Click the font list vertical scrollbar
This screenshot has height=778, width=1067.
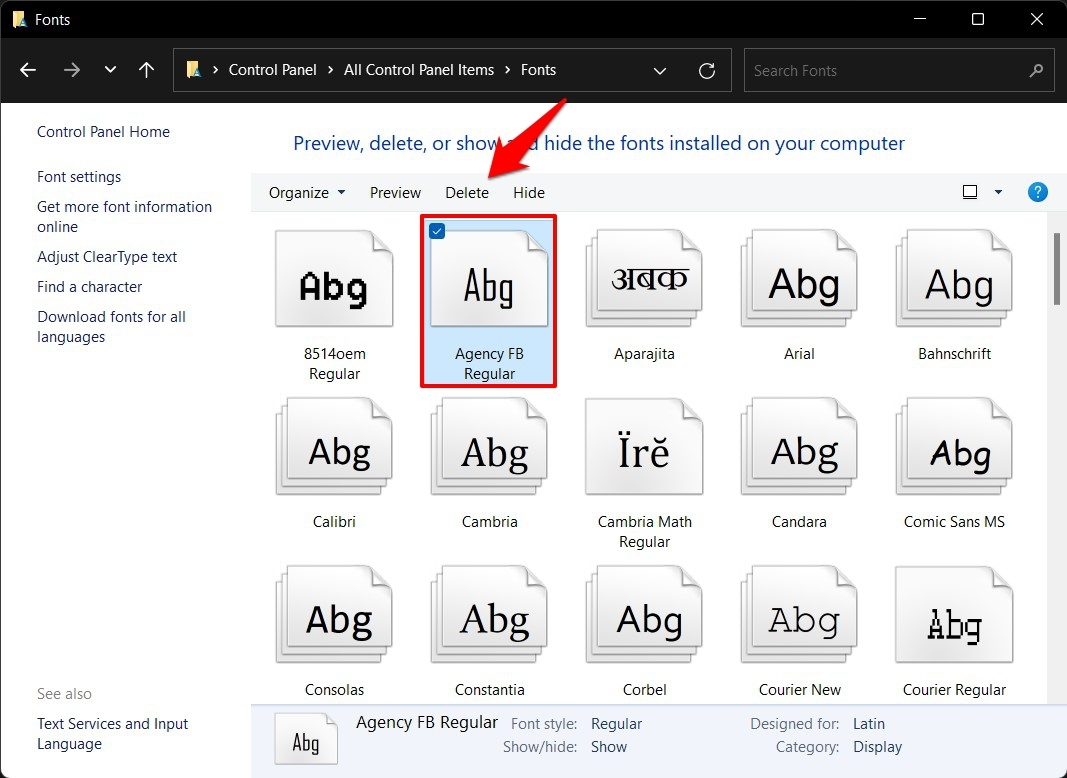1057,268
